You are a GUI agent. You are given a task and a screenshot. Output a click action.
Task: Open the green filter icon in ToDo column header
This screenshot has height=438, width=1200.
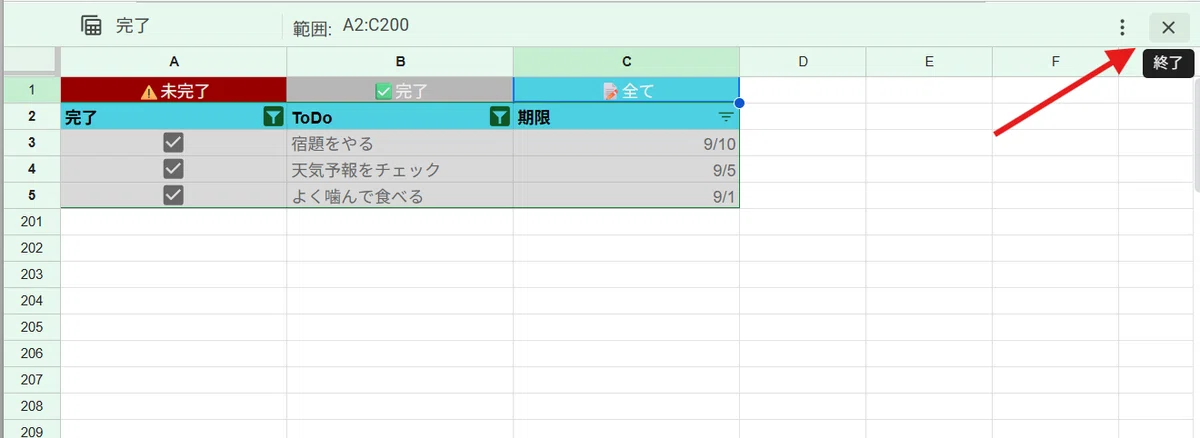click(x=499, y=117)
